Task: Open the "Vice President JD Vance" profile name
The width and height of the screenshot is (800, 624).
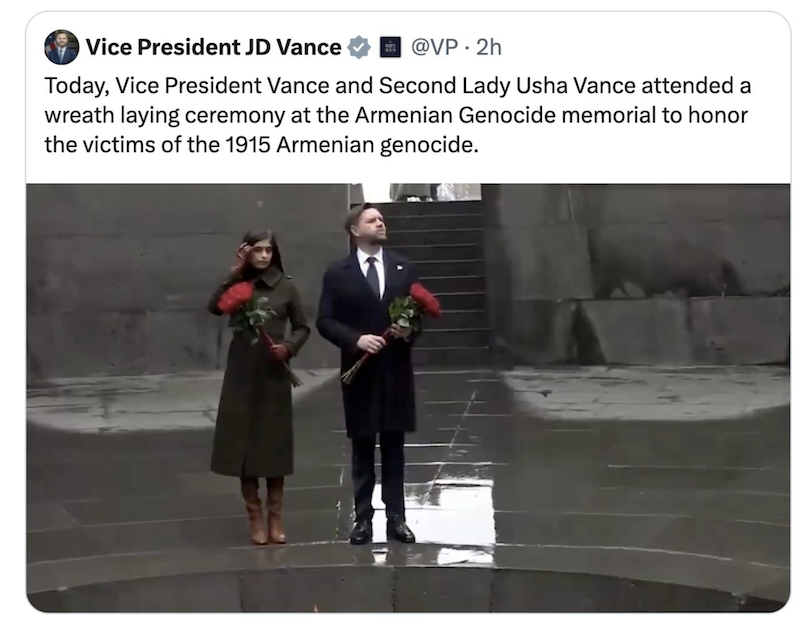Action: pos(214,47)
